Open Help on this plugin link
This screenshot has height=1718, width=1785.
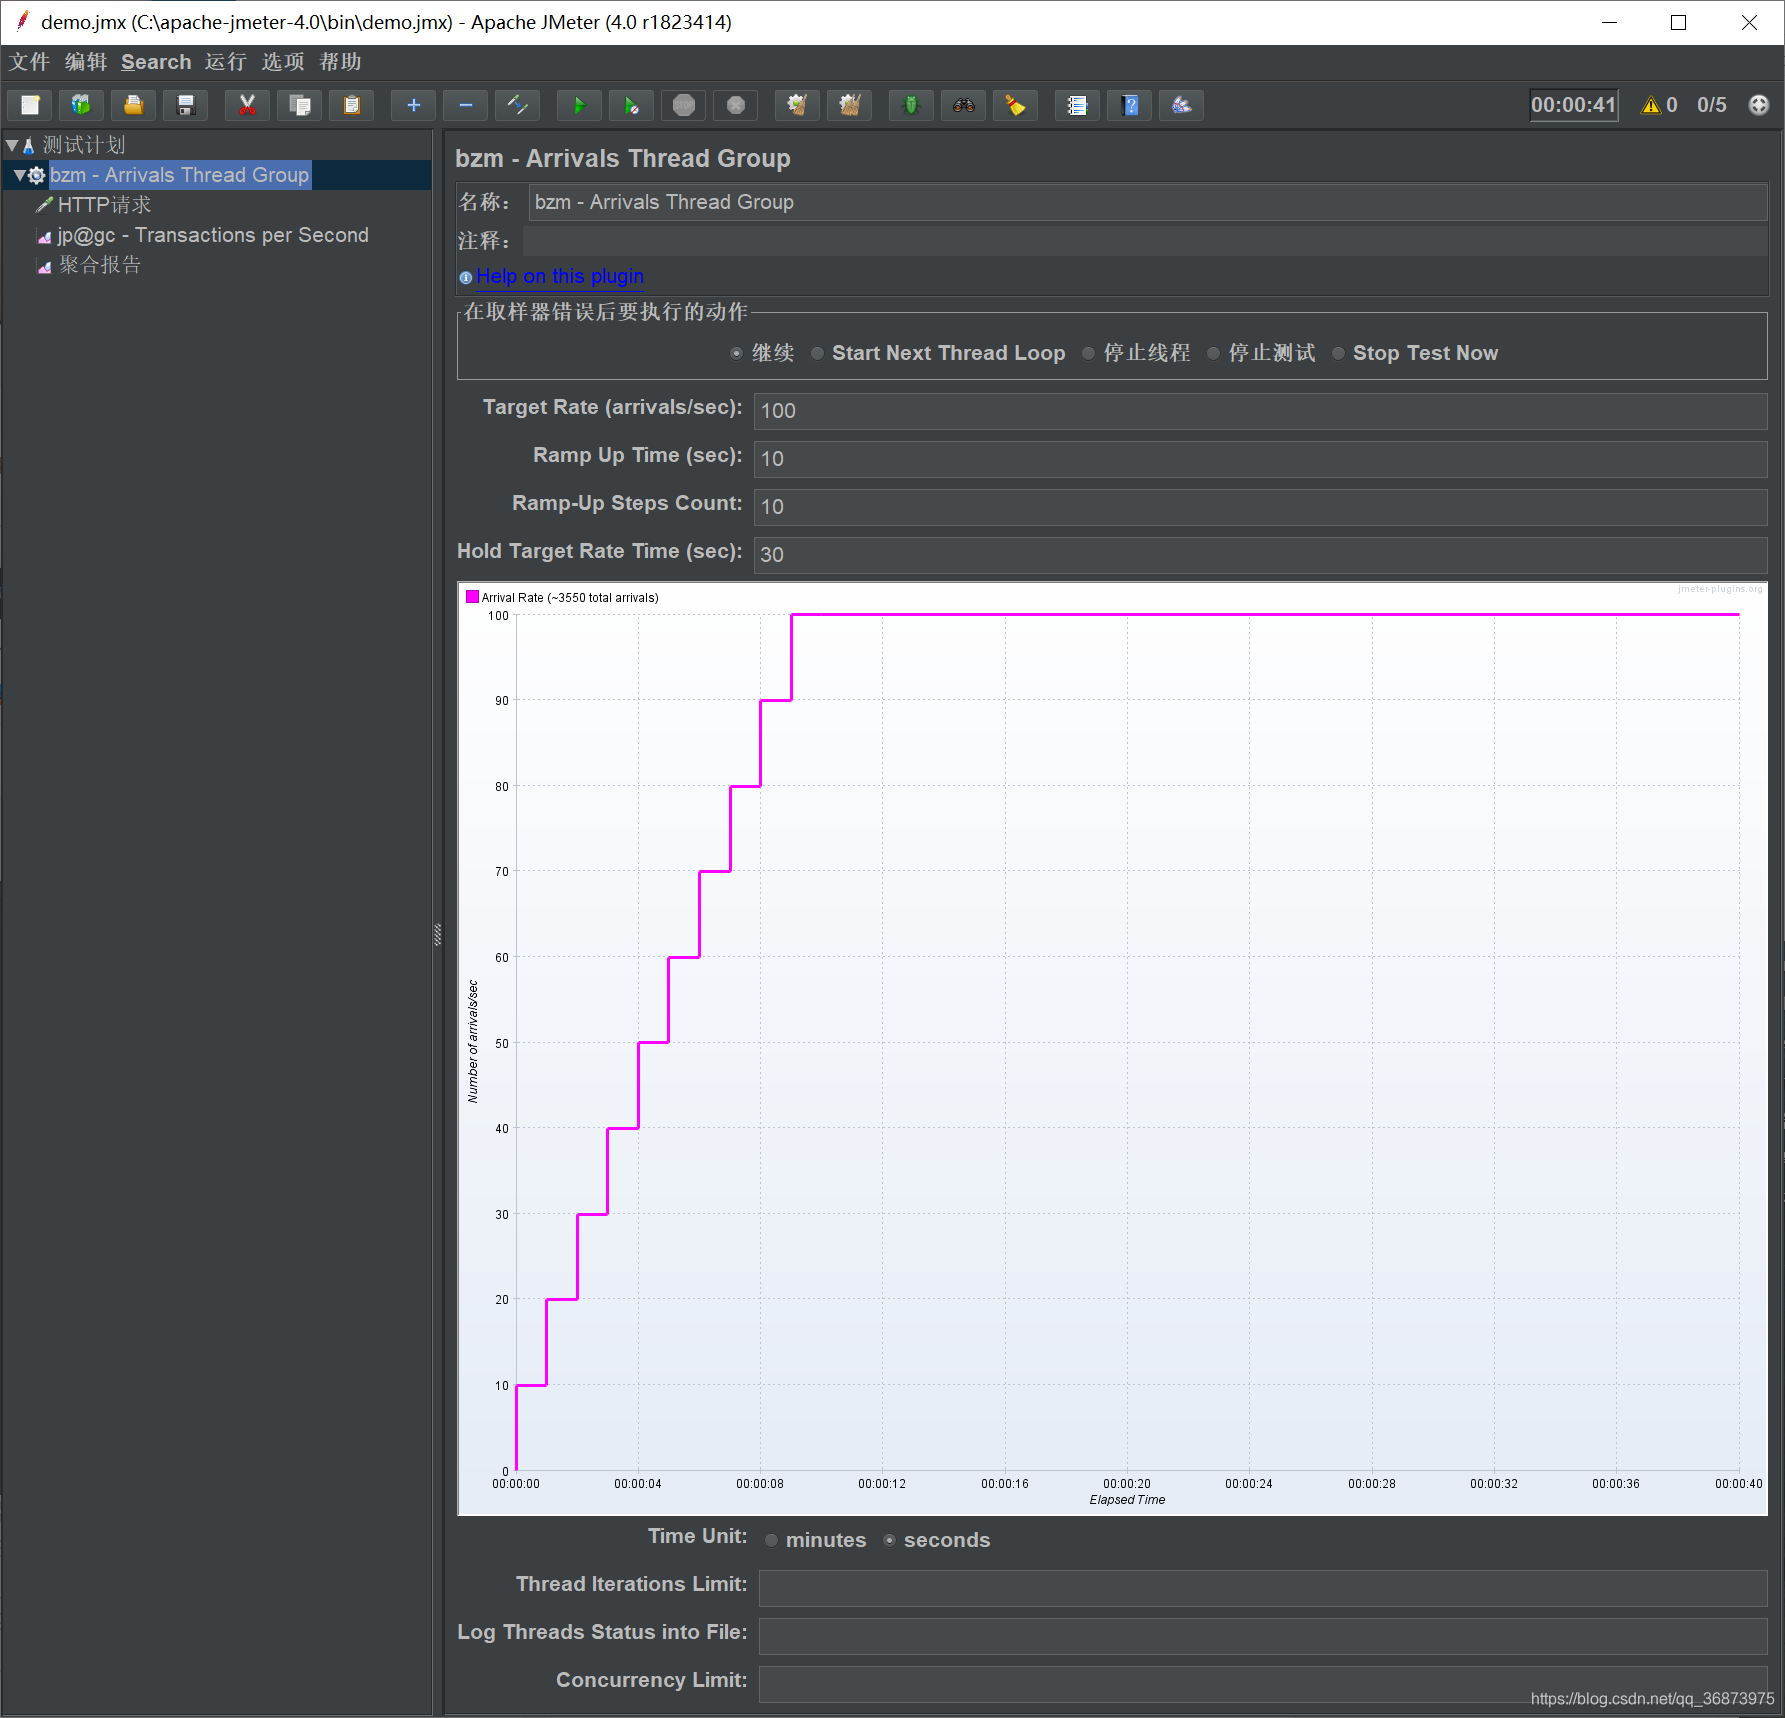click(x=560, y=276)
